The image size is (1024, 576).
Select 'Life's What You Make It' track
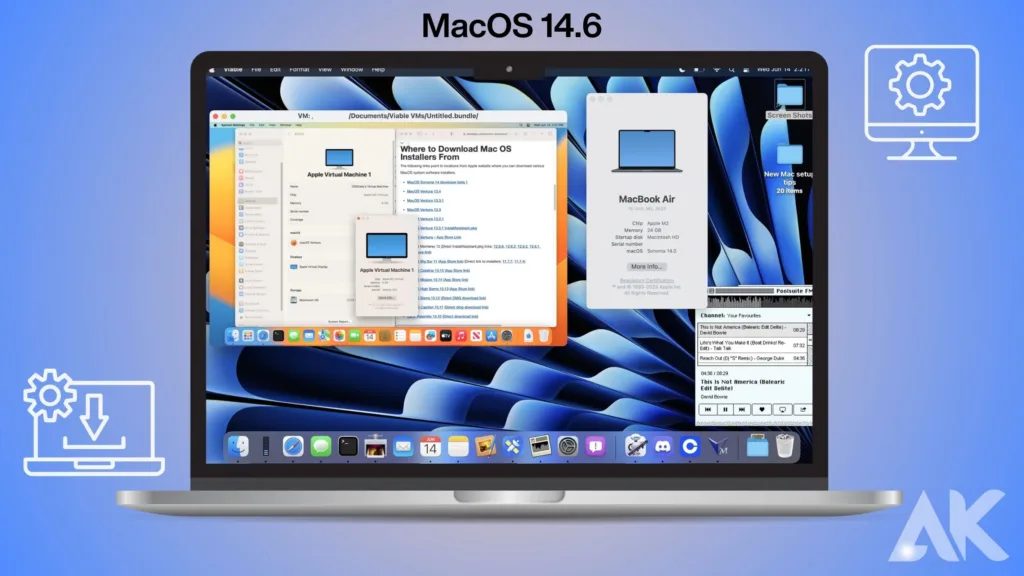pyautogui.click(x=752, y=345)
